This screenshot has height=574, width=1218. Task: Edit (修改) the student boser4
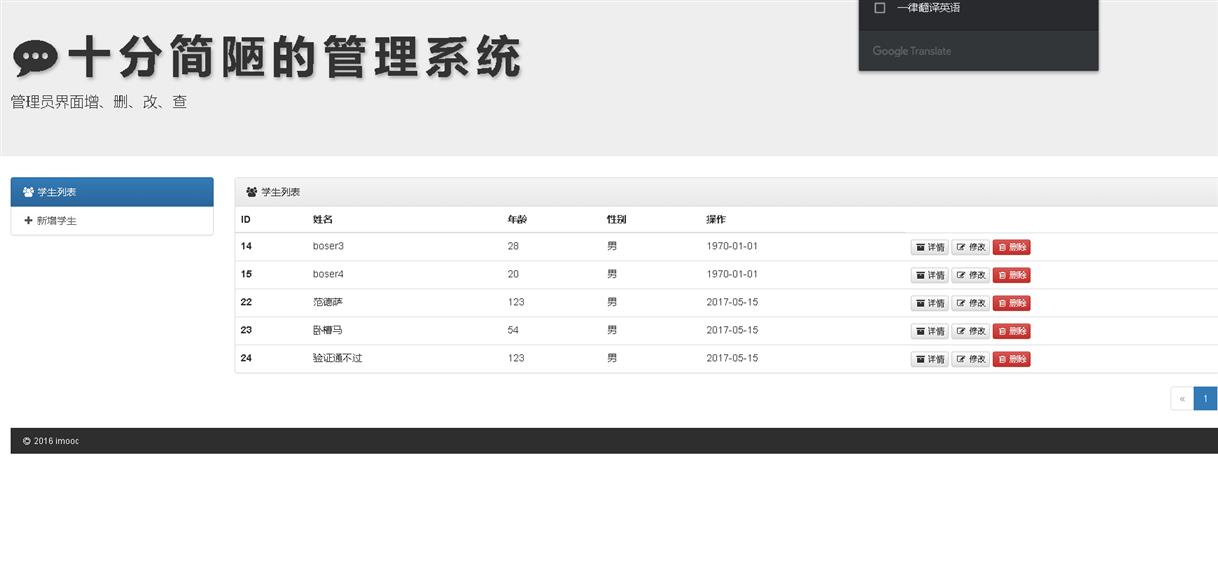(970, 275)
